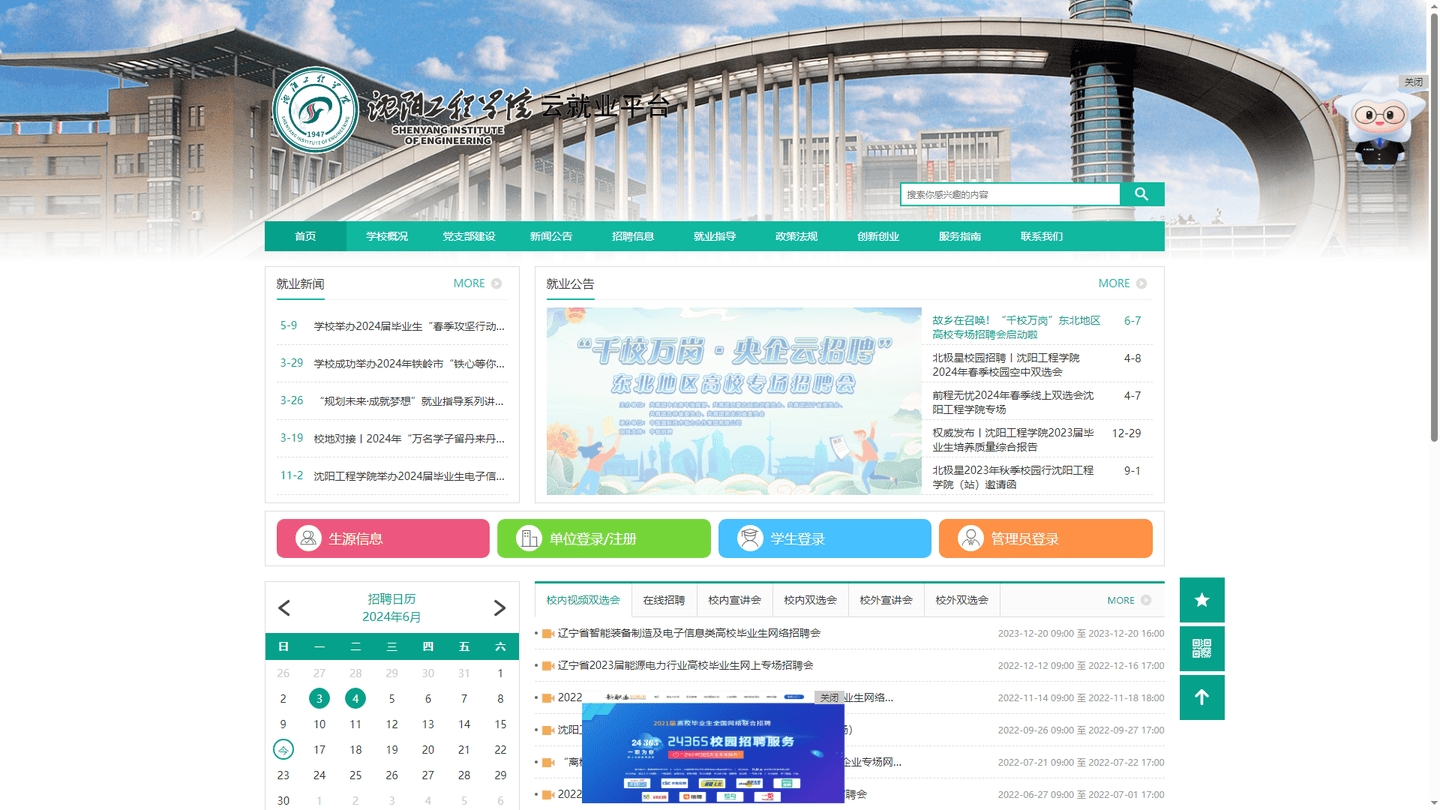Switch to the 校外双选会 tab
This screenshot has height=810, width=1440.
tap(962, 600)
